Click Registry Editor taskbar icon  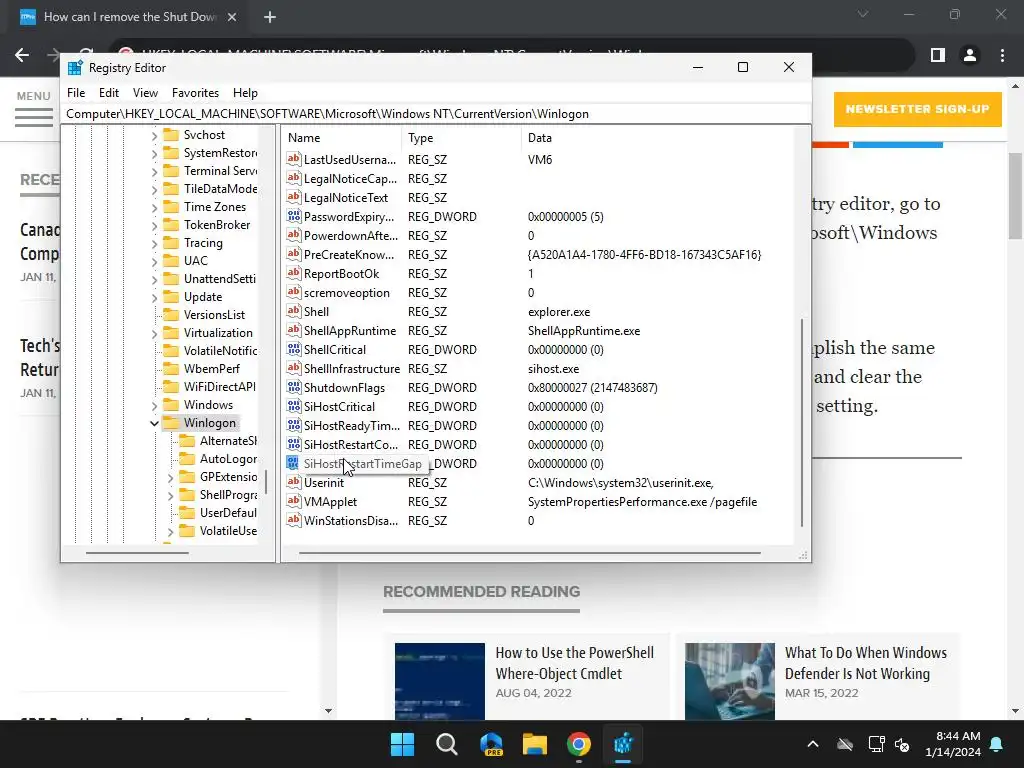623,744
